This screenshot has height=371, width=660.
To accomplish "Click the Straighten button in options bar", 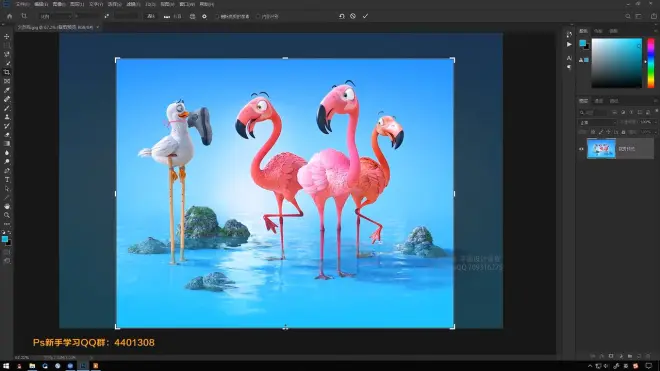I will 173,16.
